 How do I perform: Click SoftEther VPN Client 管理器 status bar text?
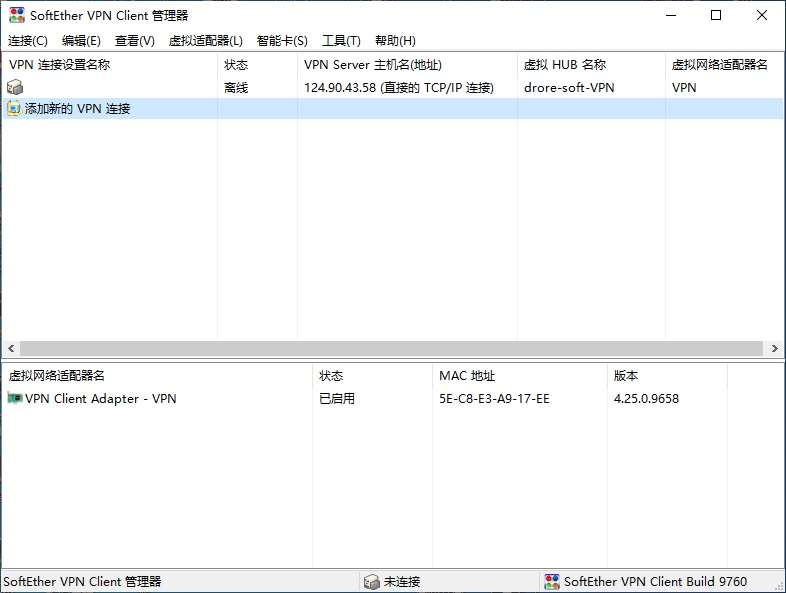[82, 581]
